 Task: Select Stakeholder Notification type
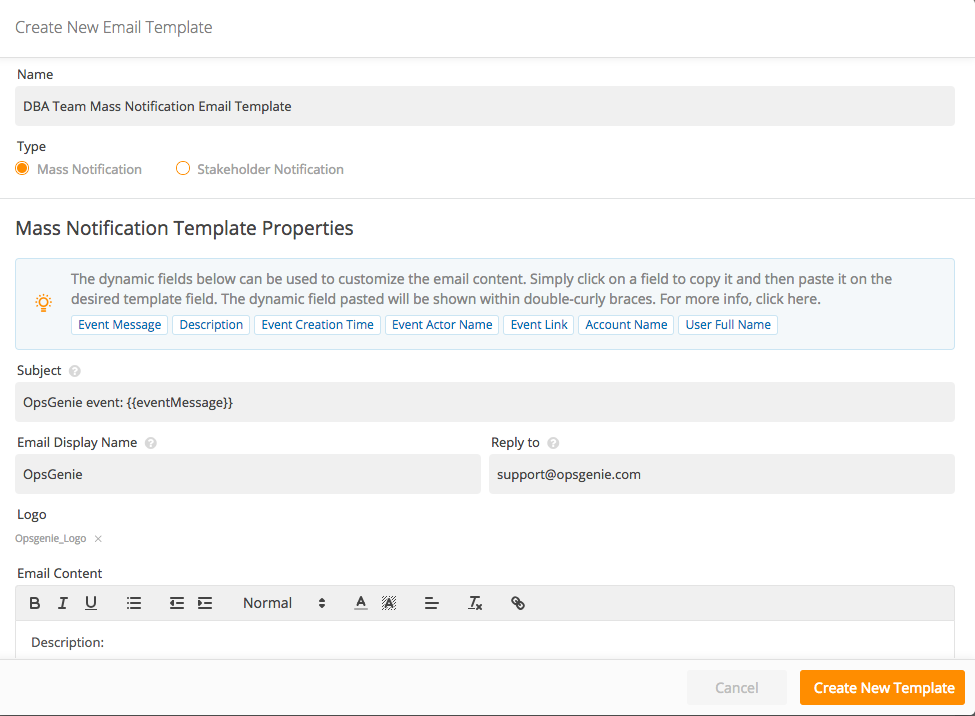click(x=183, y=169)
